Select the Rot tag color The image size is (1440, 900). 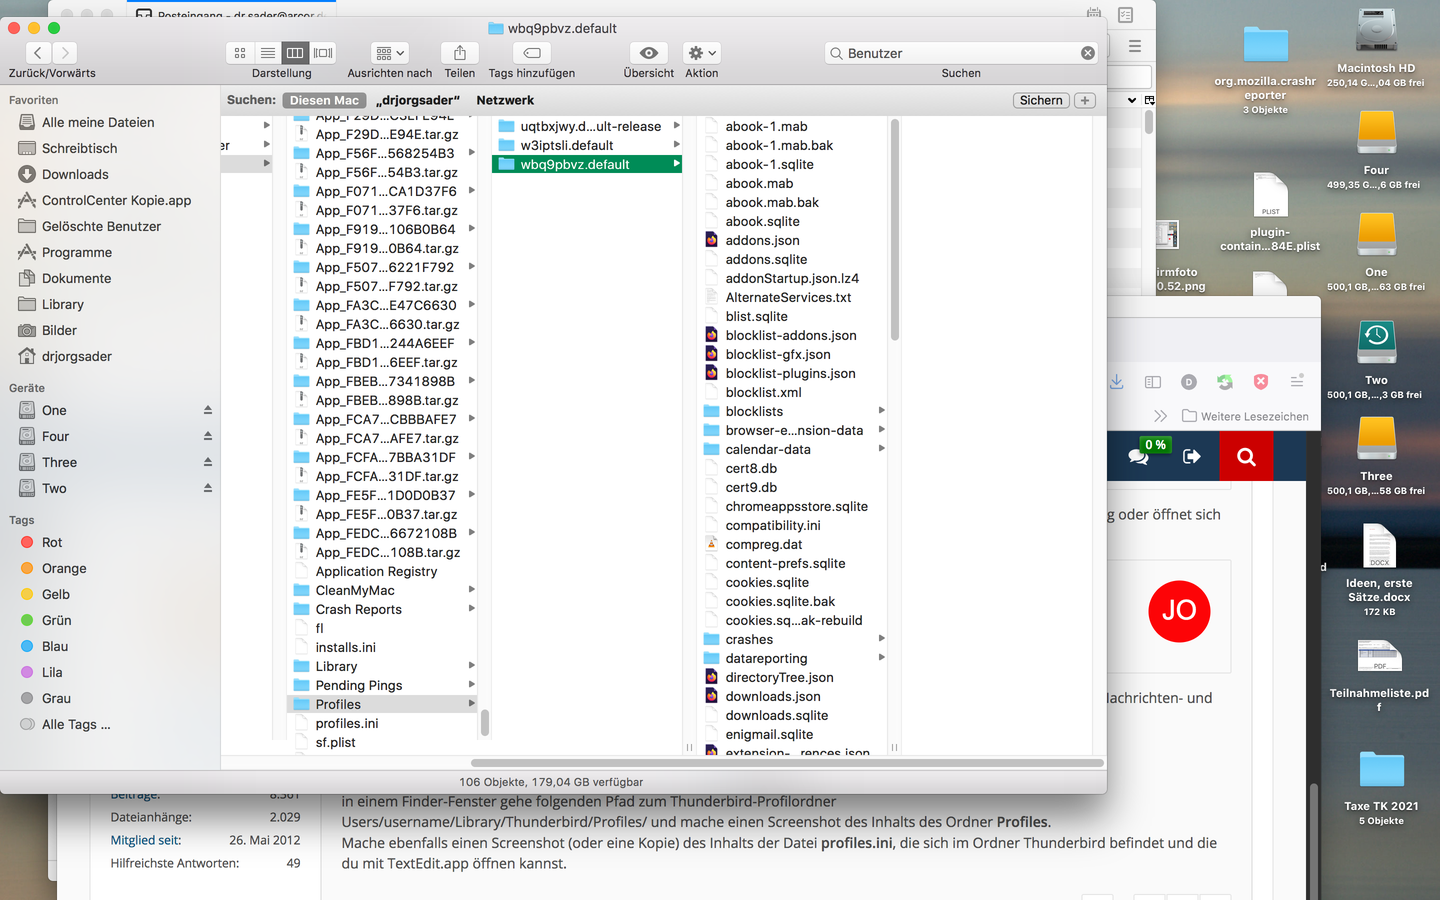tap(52, 542)
